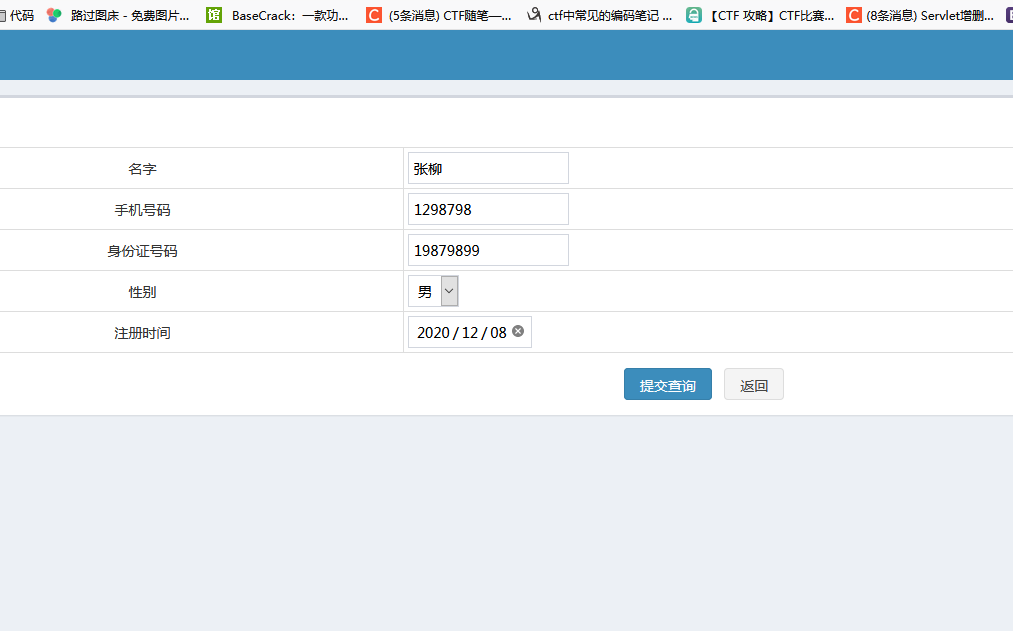Open the 代码 bookmark folder
This screenshot has width=1013, height=631.
[x=20, y=15]
